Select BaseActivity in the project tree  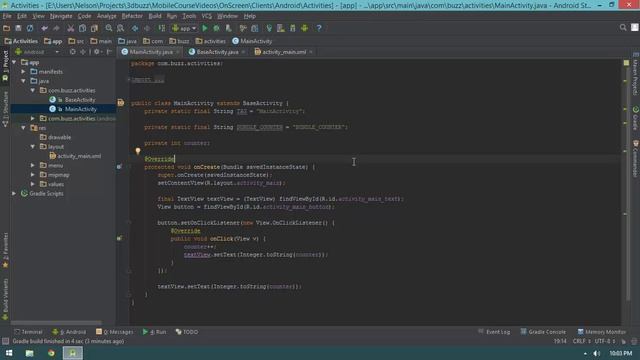click(80, 100)
